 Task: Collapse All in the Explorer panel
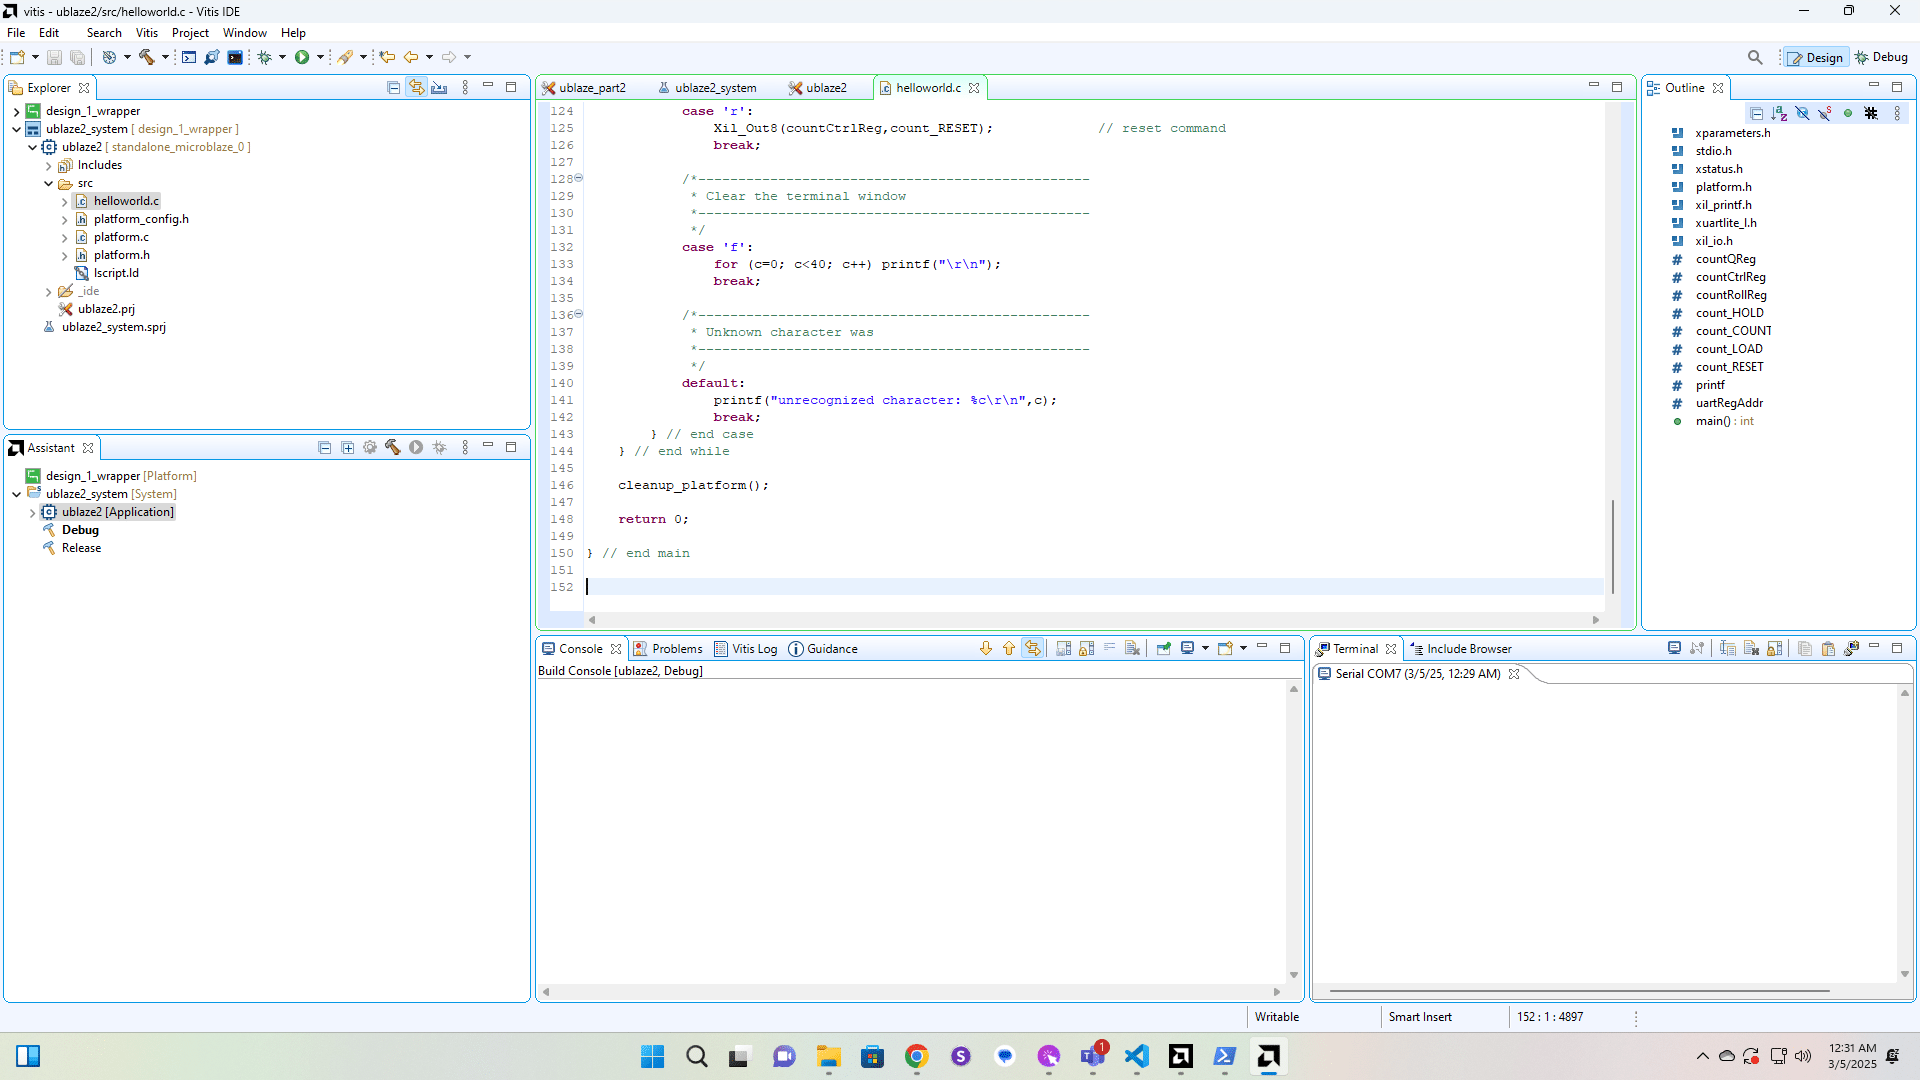[394, 87]
